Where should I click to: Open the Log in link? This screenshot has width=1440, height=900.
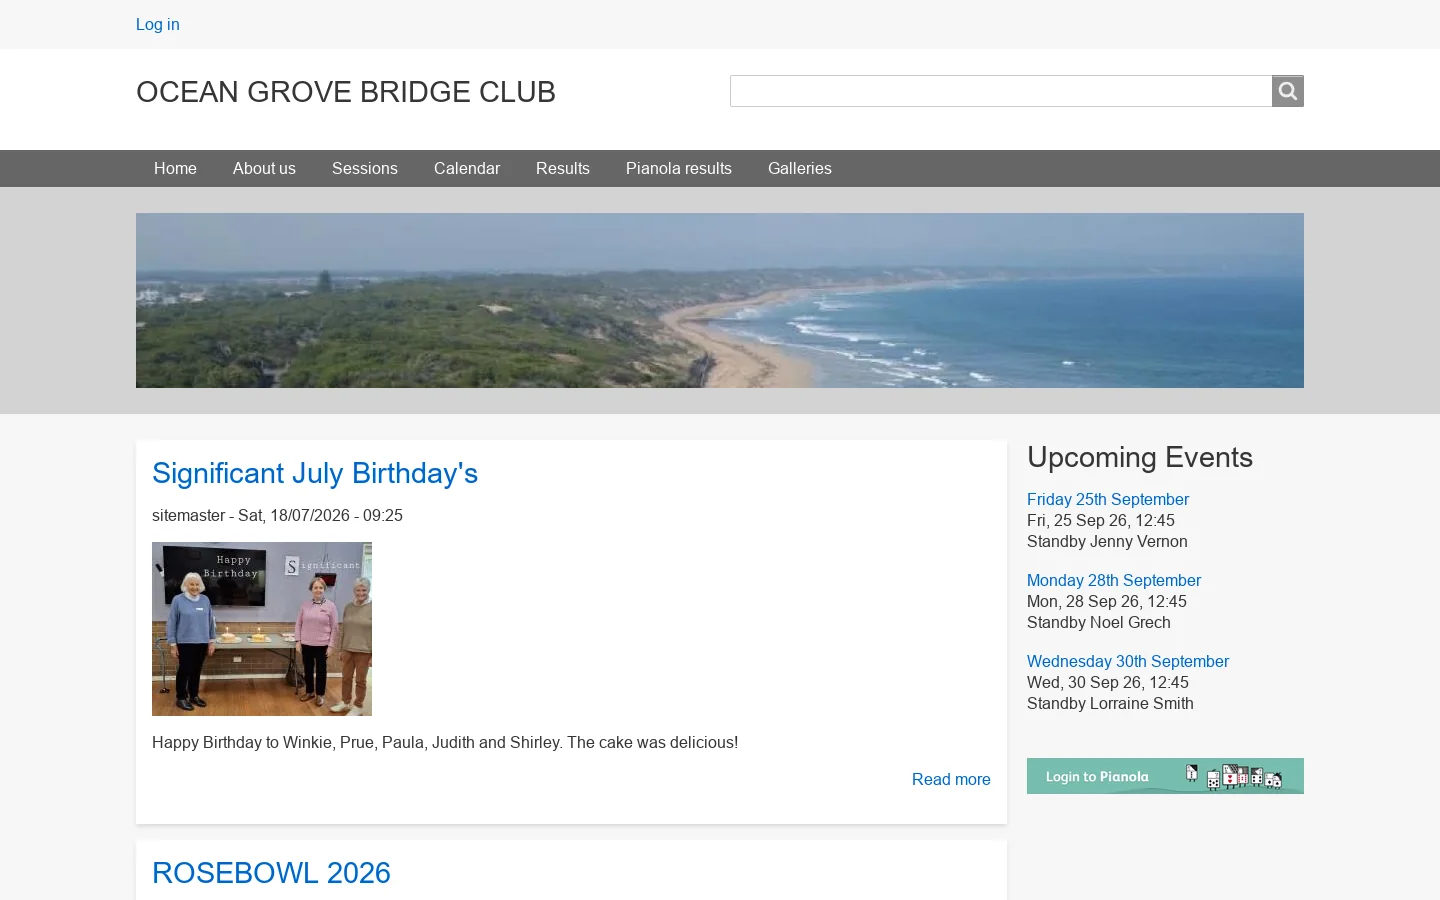pos(158,24)
